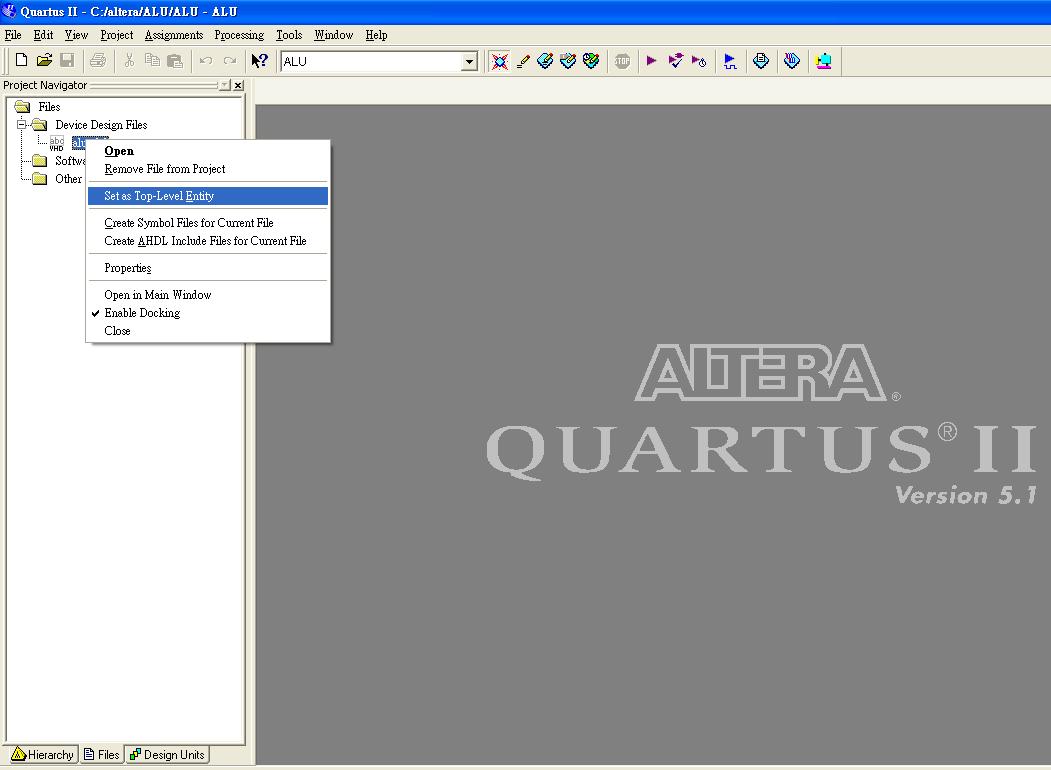Open the Programmer toolbar icon
The image size is (1051, 770).
click(x=792, y=61)
